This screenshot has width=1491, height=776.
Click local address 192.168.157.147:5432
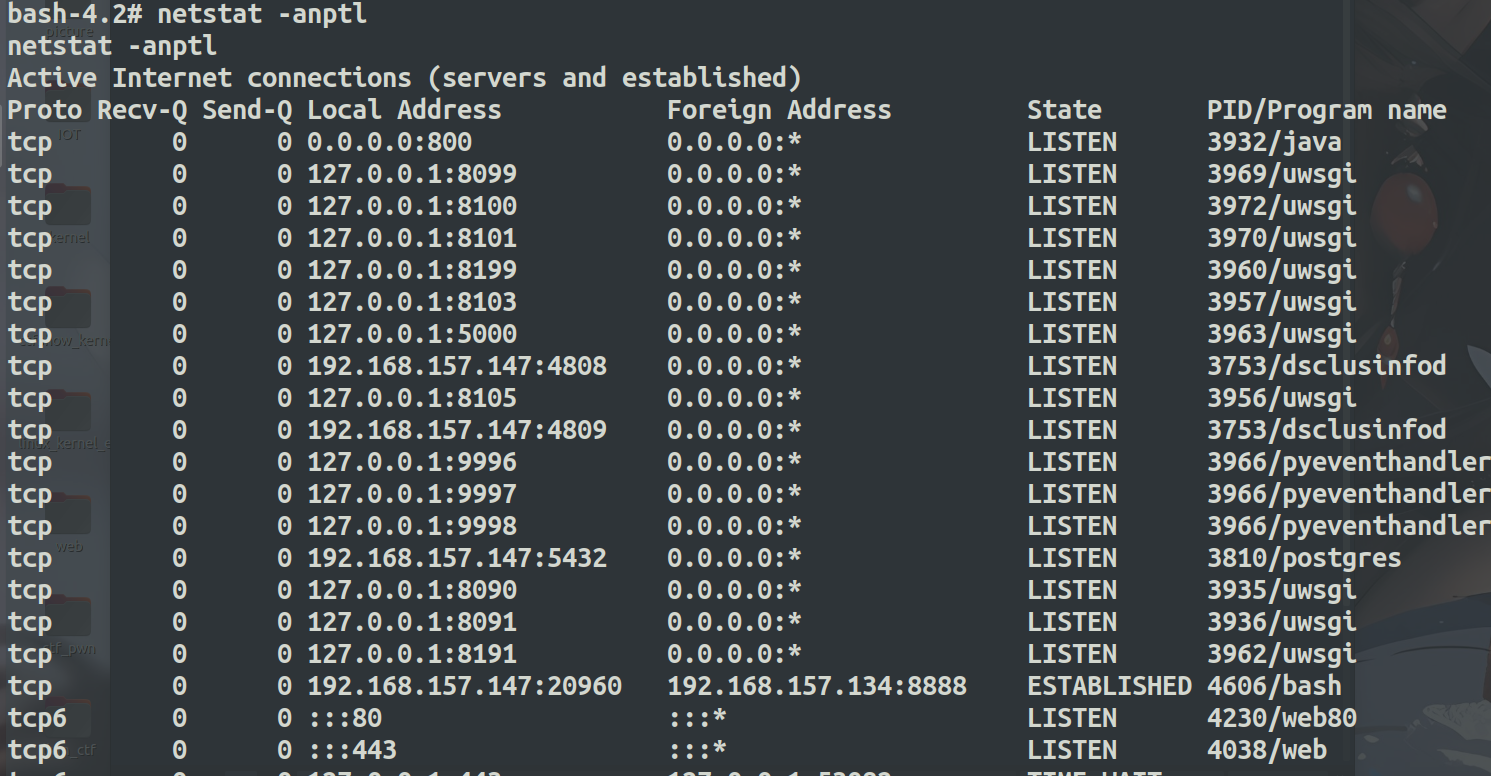pos(456,558)
